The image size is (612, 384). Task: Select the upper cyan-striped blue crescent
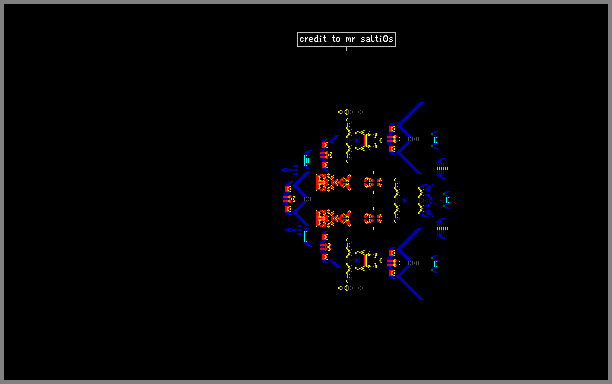pos(442,169)
